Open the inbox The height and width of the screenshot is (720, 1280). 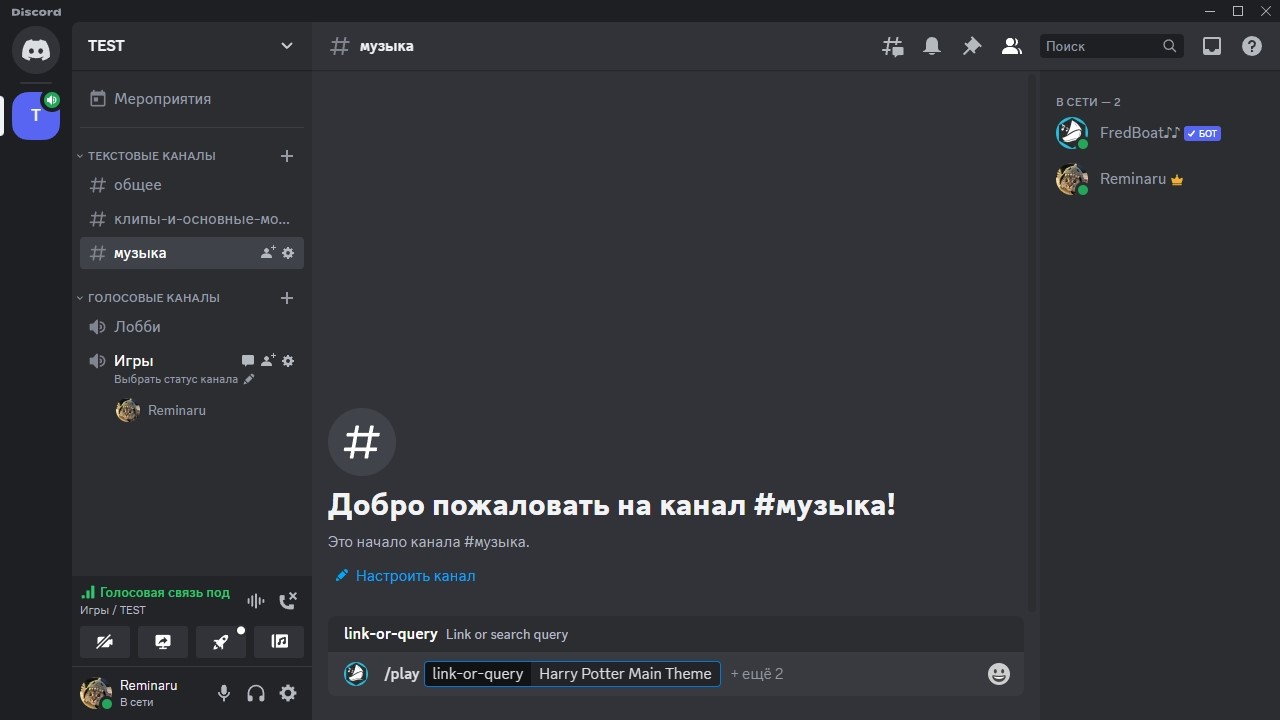pyautogui.click(x=1212, y=46)
